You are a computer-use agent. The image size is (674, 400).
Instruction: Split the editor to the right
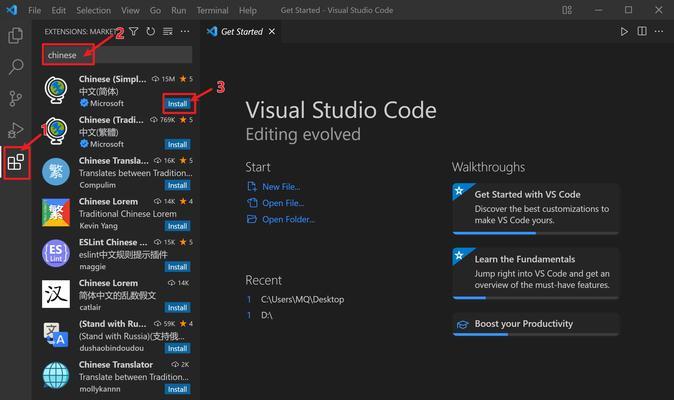tap(642, 31)
